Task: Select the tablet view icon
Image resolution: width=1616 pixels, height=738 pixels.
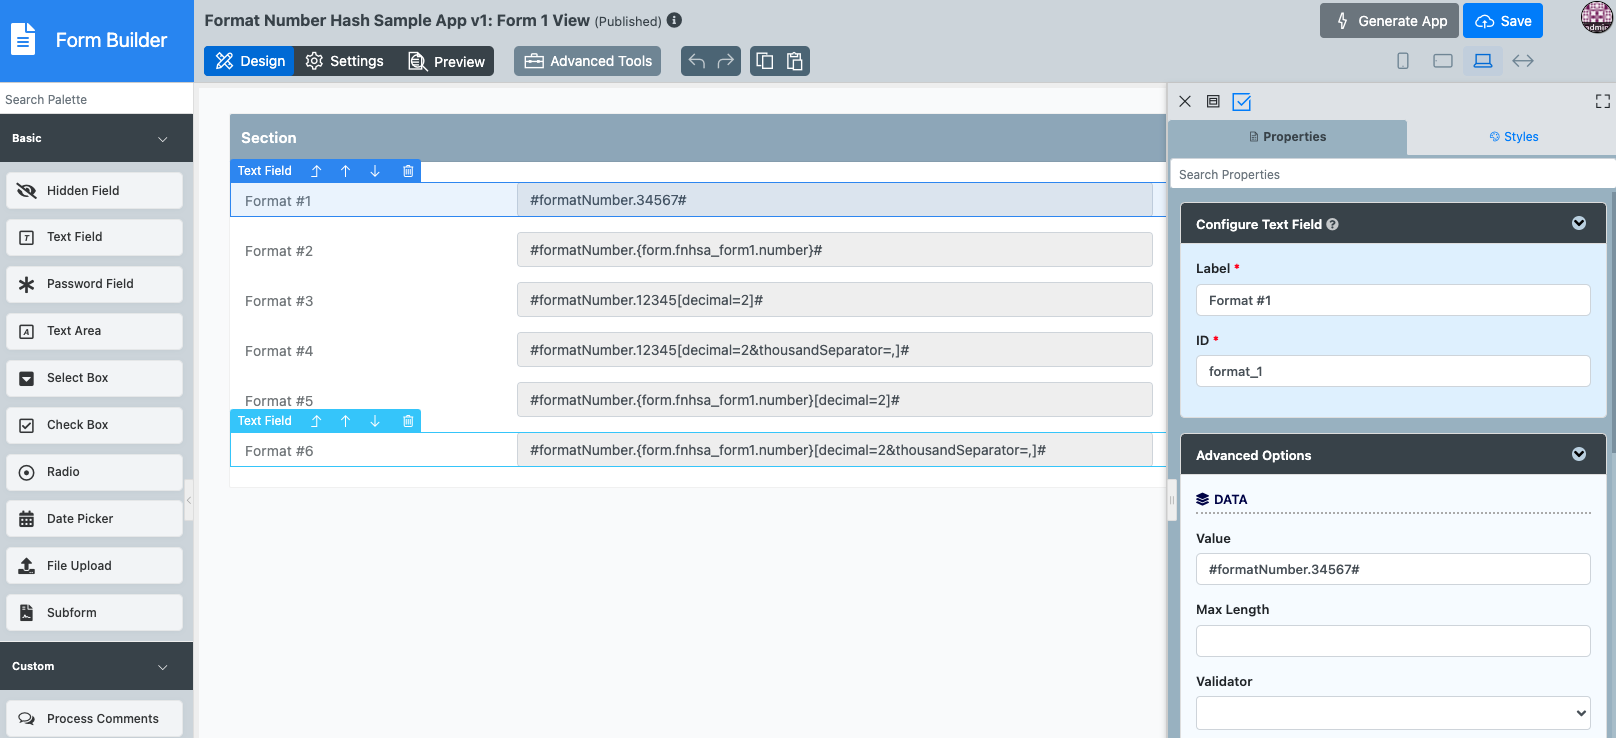Action: coord(1442,61)
